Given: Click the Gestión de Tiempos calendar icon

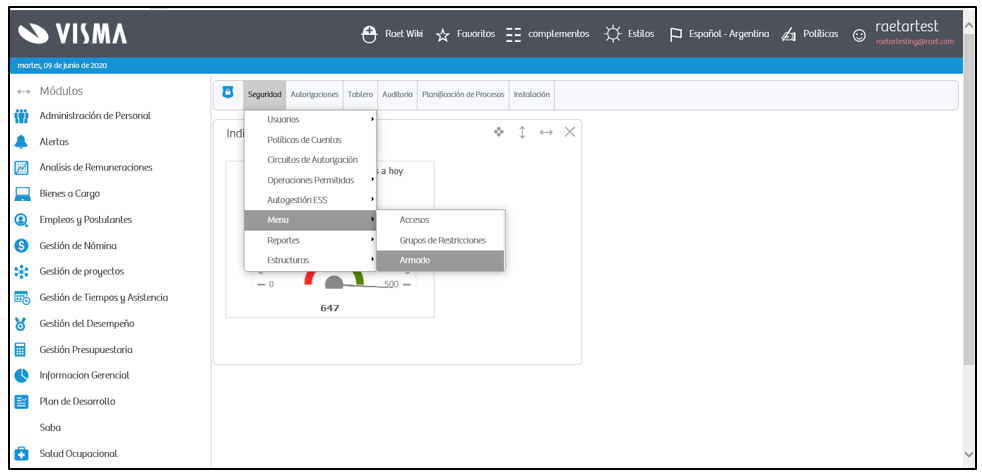Looking at the screenshot, I should [x=23, y=298].
